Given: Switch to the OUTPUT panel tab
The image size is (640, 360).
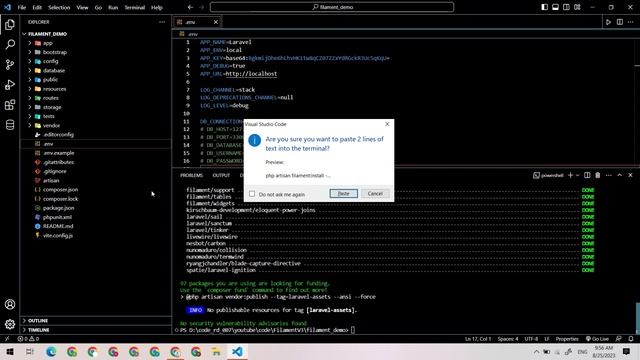Looking at the screenshot, I should pyautogui.click(x=221, y=175).
